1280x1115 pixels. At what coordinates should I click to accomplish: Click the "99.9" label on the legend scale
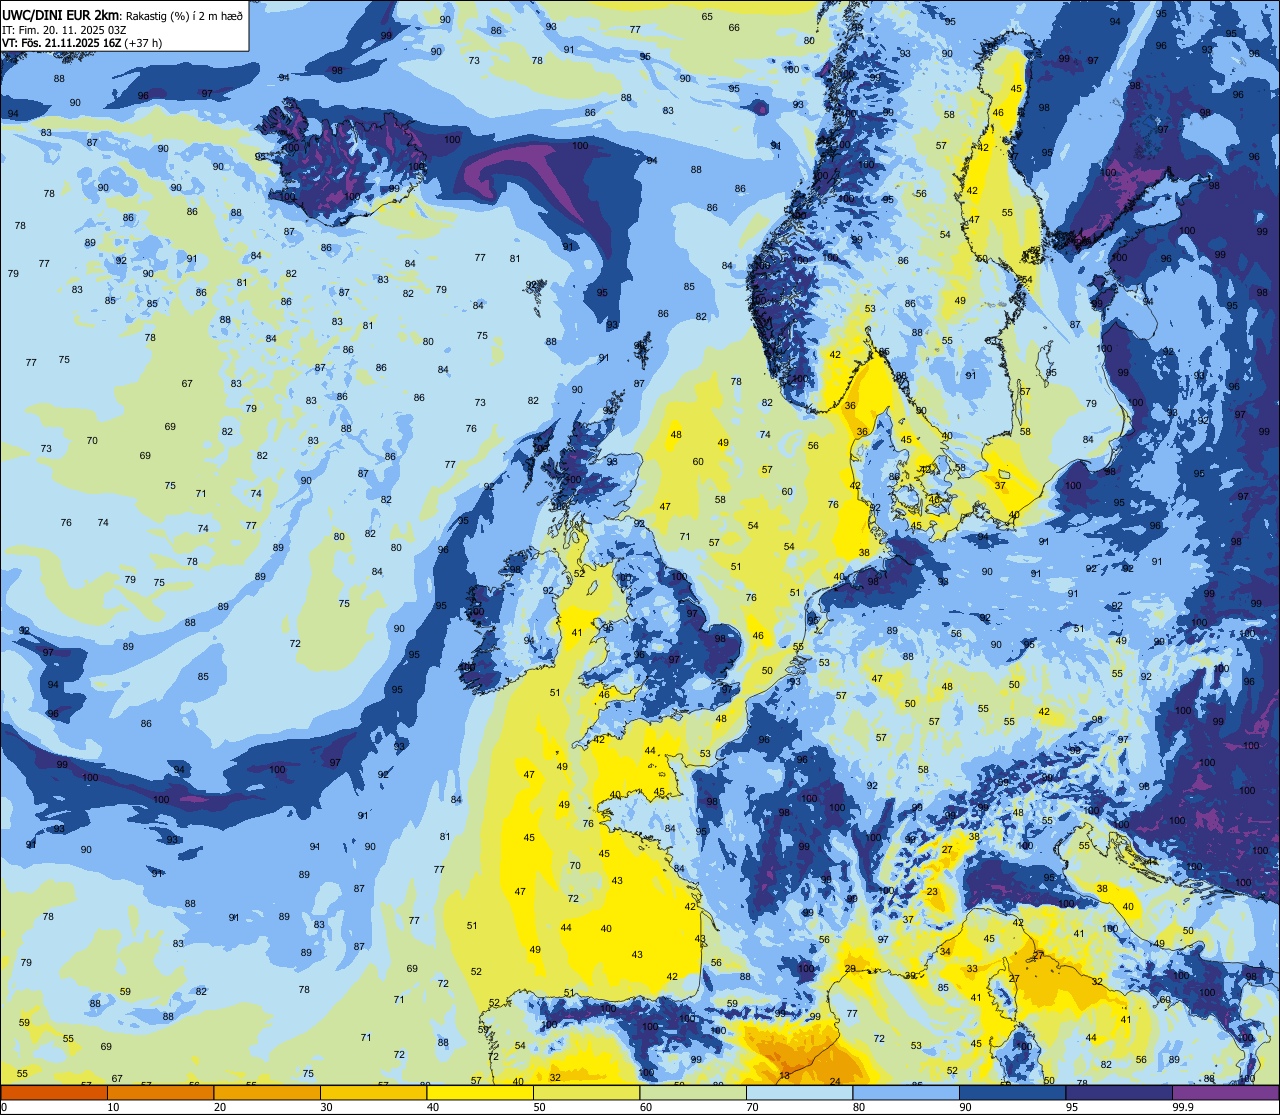pyautogui.click(x=1183, y=1107)
